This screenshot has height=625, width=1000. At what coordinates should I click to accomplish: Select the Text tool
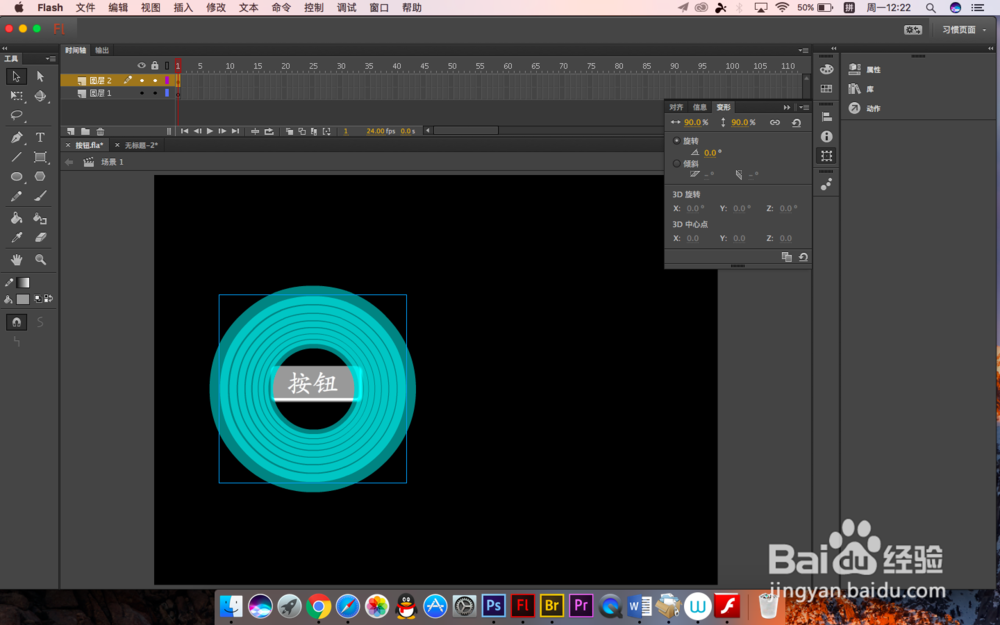(40, 137)
